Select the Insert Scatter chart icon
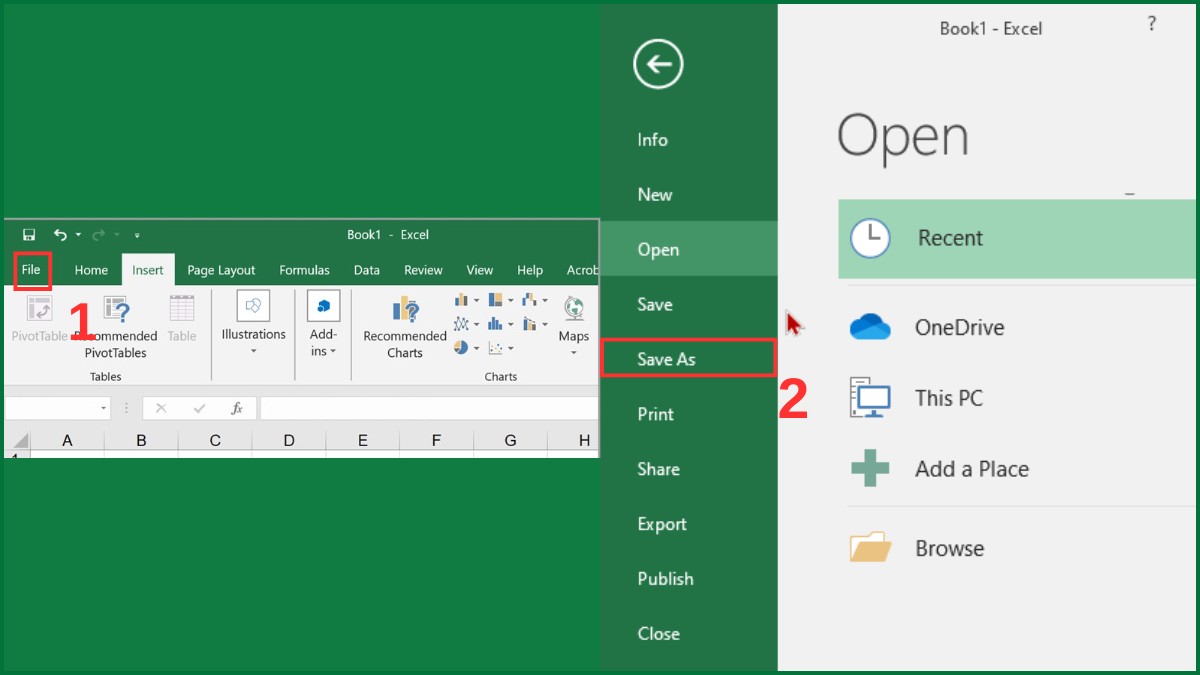The height and width of the screenshot is (675, 1200). click(495, 347)
